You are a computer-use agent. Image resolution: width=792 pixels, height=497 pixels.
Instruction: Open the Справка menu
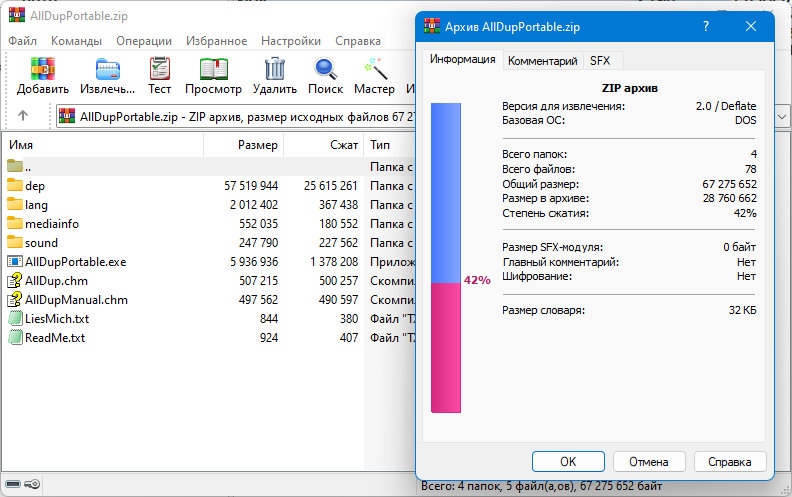[x=358, y=41]
